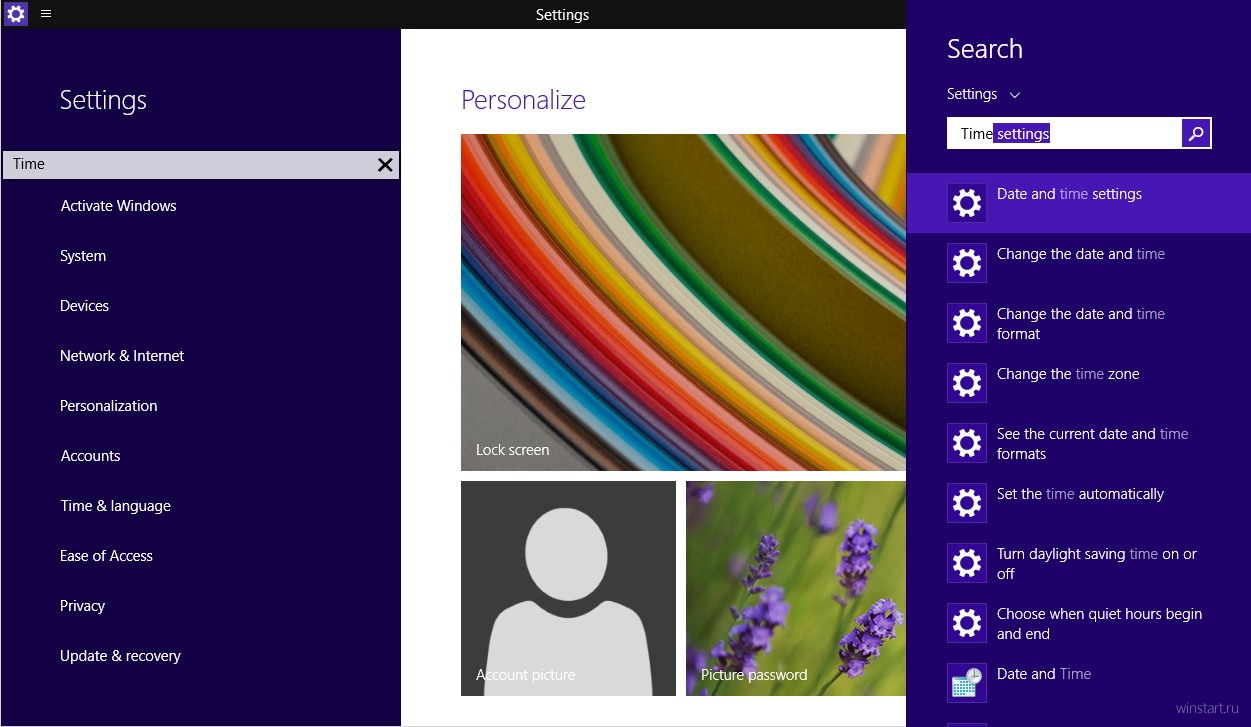Click gear icon for Date and time settings
This screenshot has width=1251, height=727.
[x=967, y=203]
